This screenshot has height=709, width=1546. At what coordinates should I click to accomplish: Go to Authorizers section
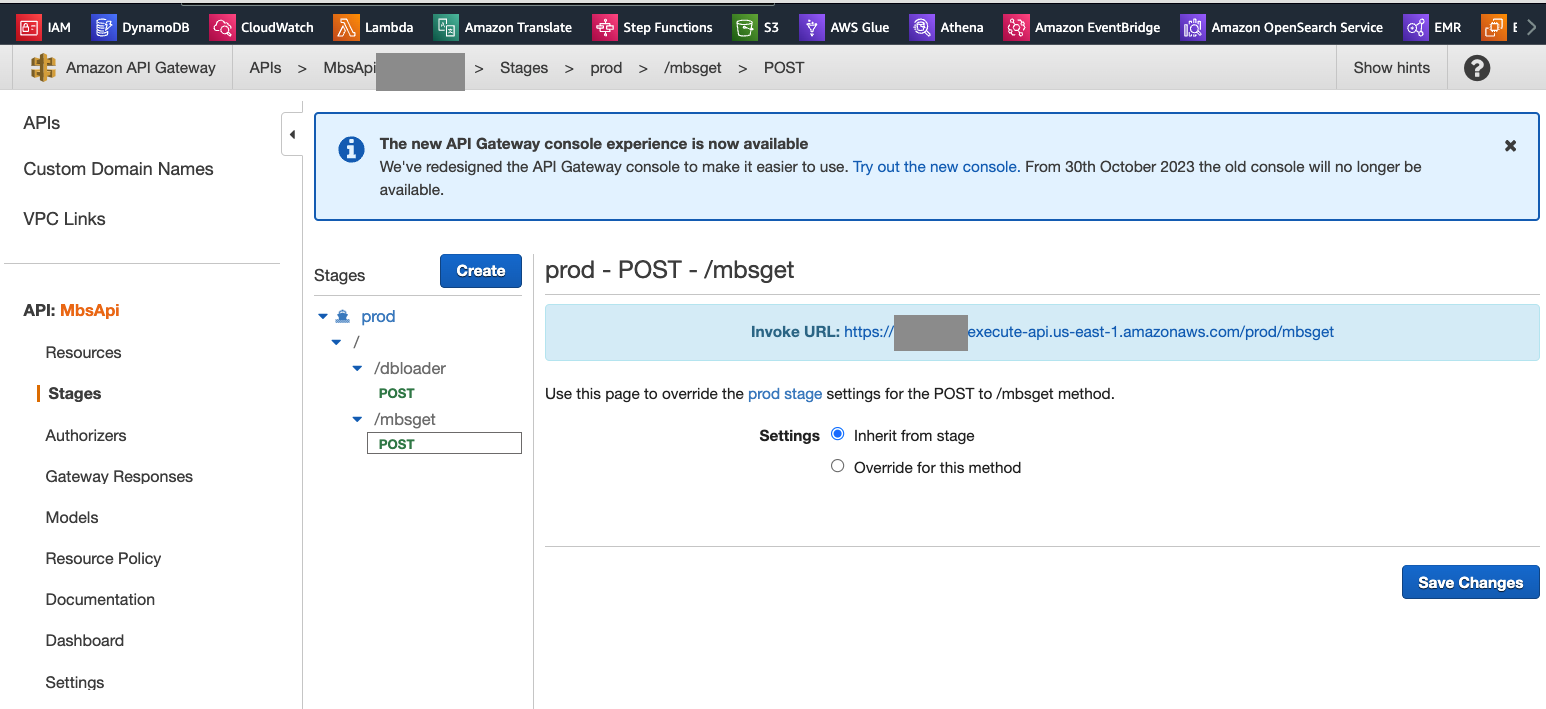click(x=86, y=435)
